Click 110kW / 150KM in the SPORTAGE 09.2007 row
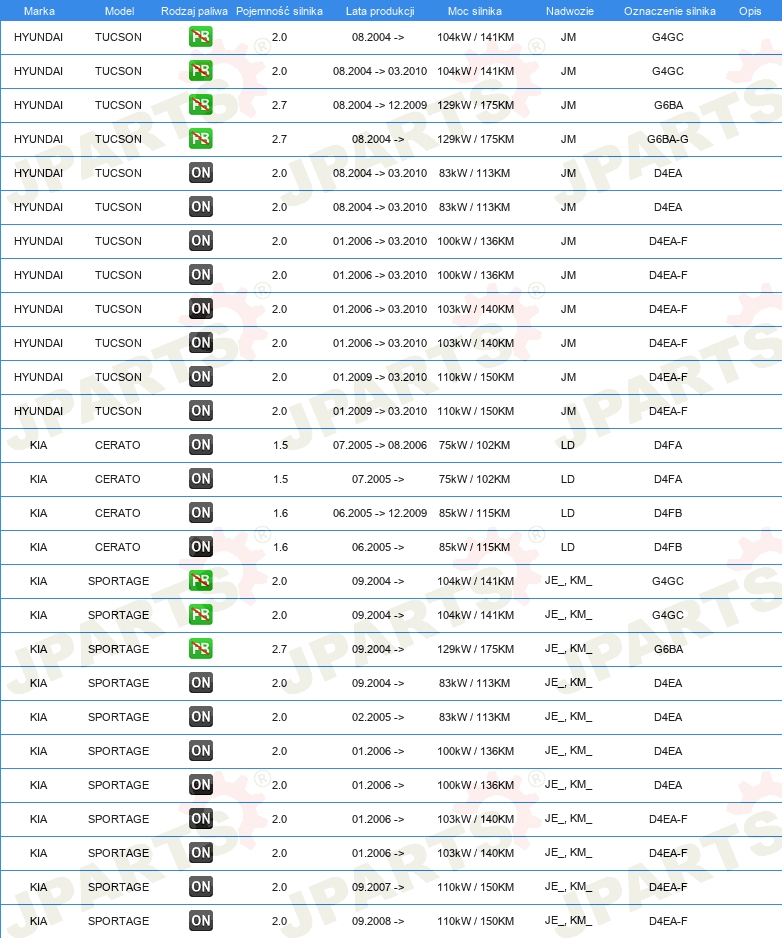The height and width of the screenshot is (938, 782). [x=475, y=887]
